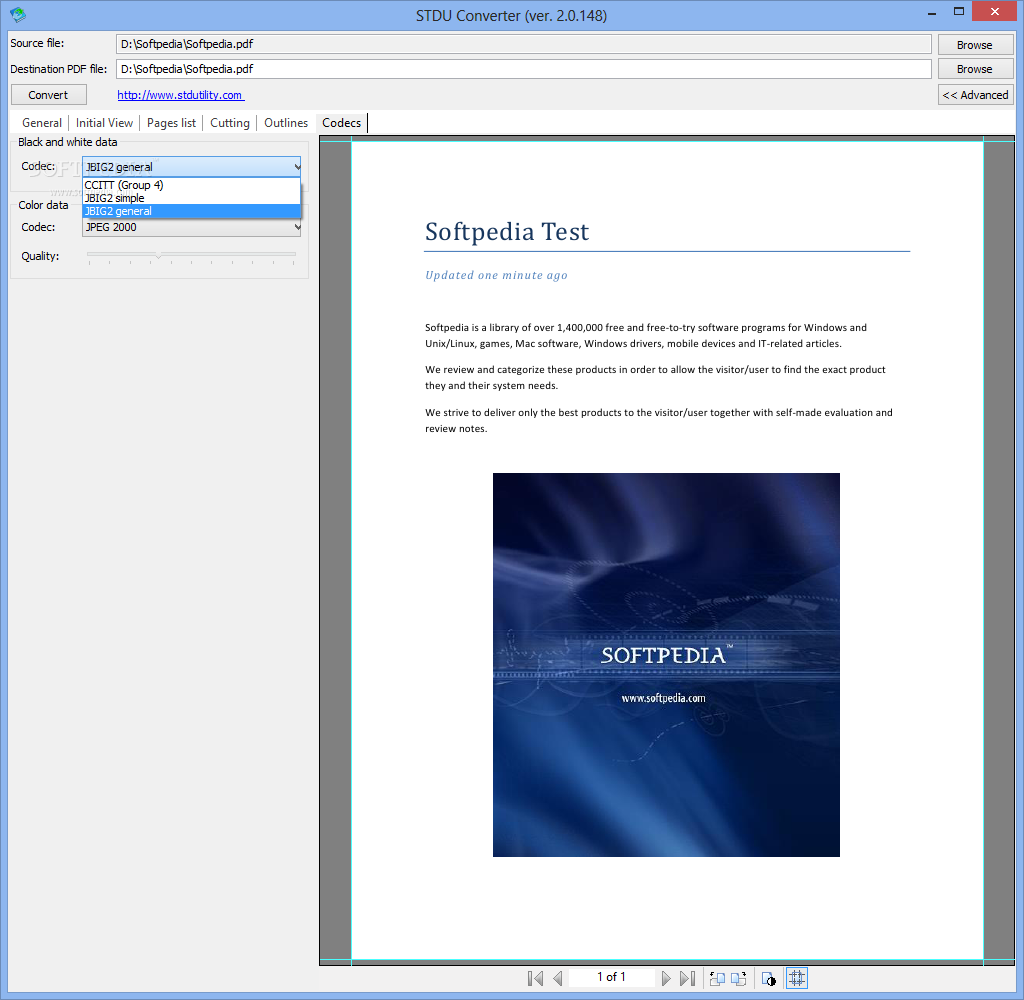Click 'Updated one minute ago' text
The image size is (1024, 1000).
[x=496, y=275]
